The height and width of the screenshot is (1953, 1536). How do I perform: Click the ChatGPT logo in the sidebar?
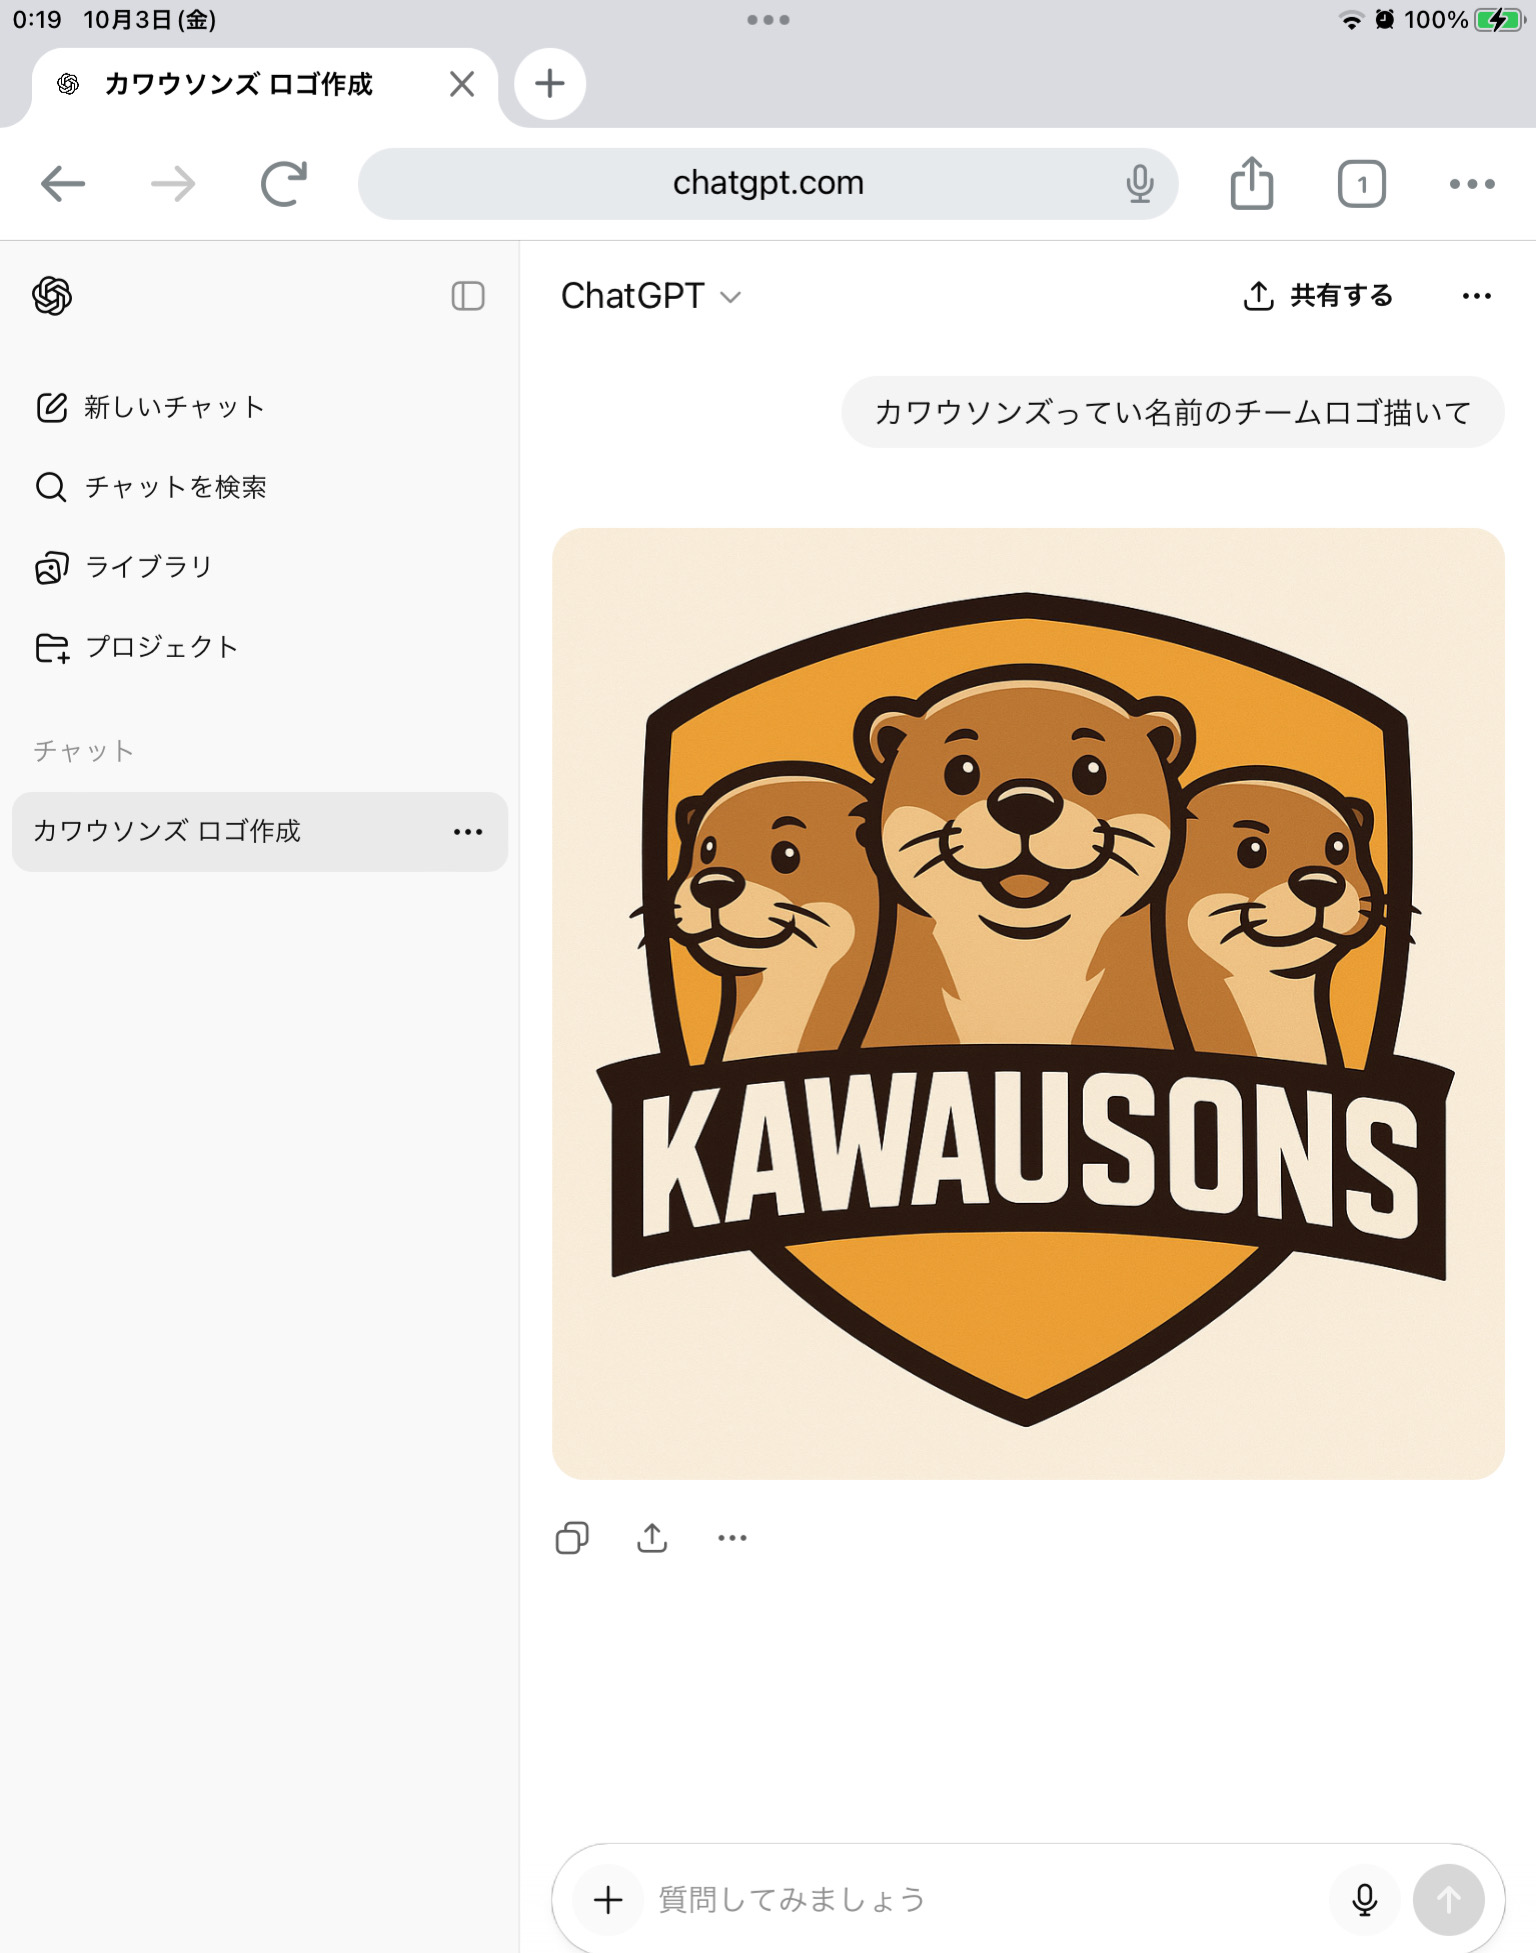pyautogui.click(x=52, y=296)
